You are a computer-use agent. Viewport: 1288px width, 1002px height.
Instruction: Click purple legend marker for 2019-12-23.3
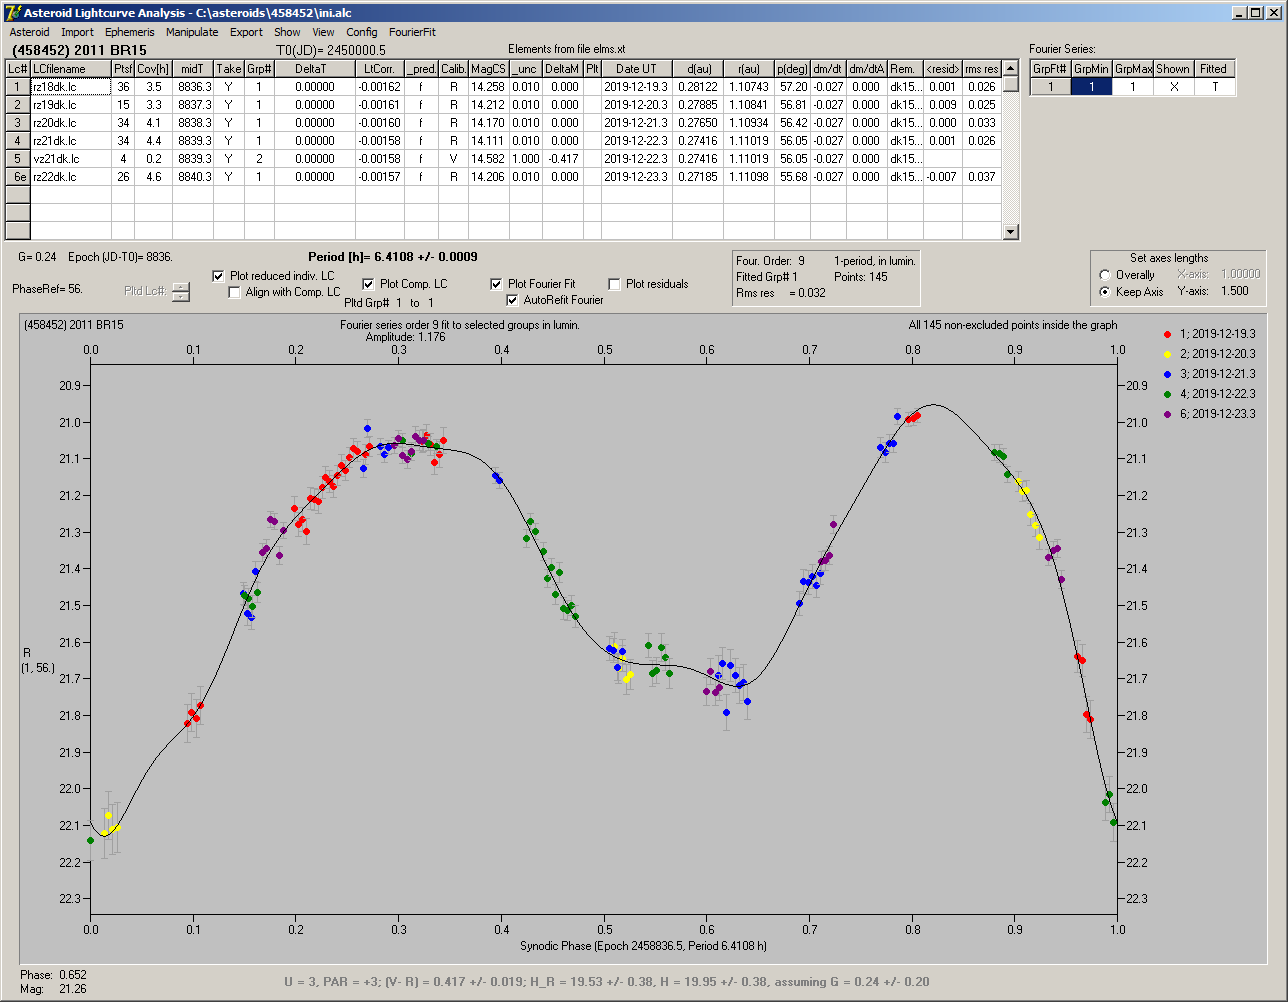click(1168, 414)
